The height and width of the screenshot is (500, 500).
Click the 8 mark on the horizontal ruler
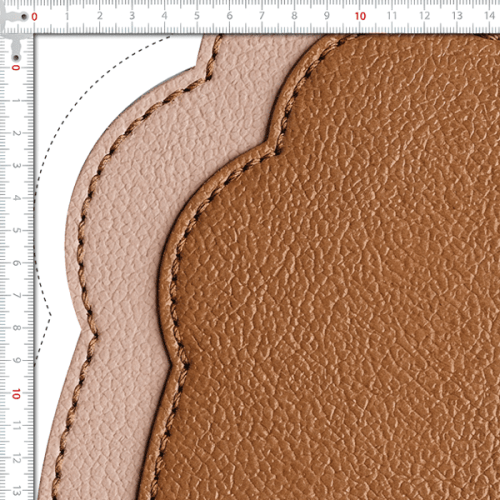(x=294, y=16)
